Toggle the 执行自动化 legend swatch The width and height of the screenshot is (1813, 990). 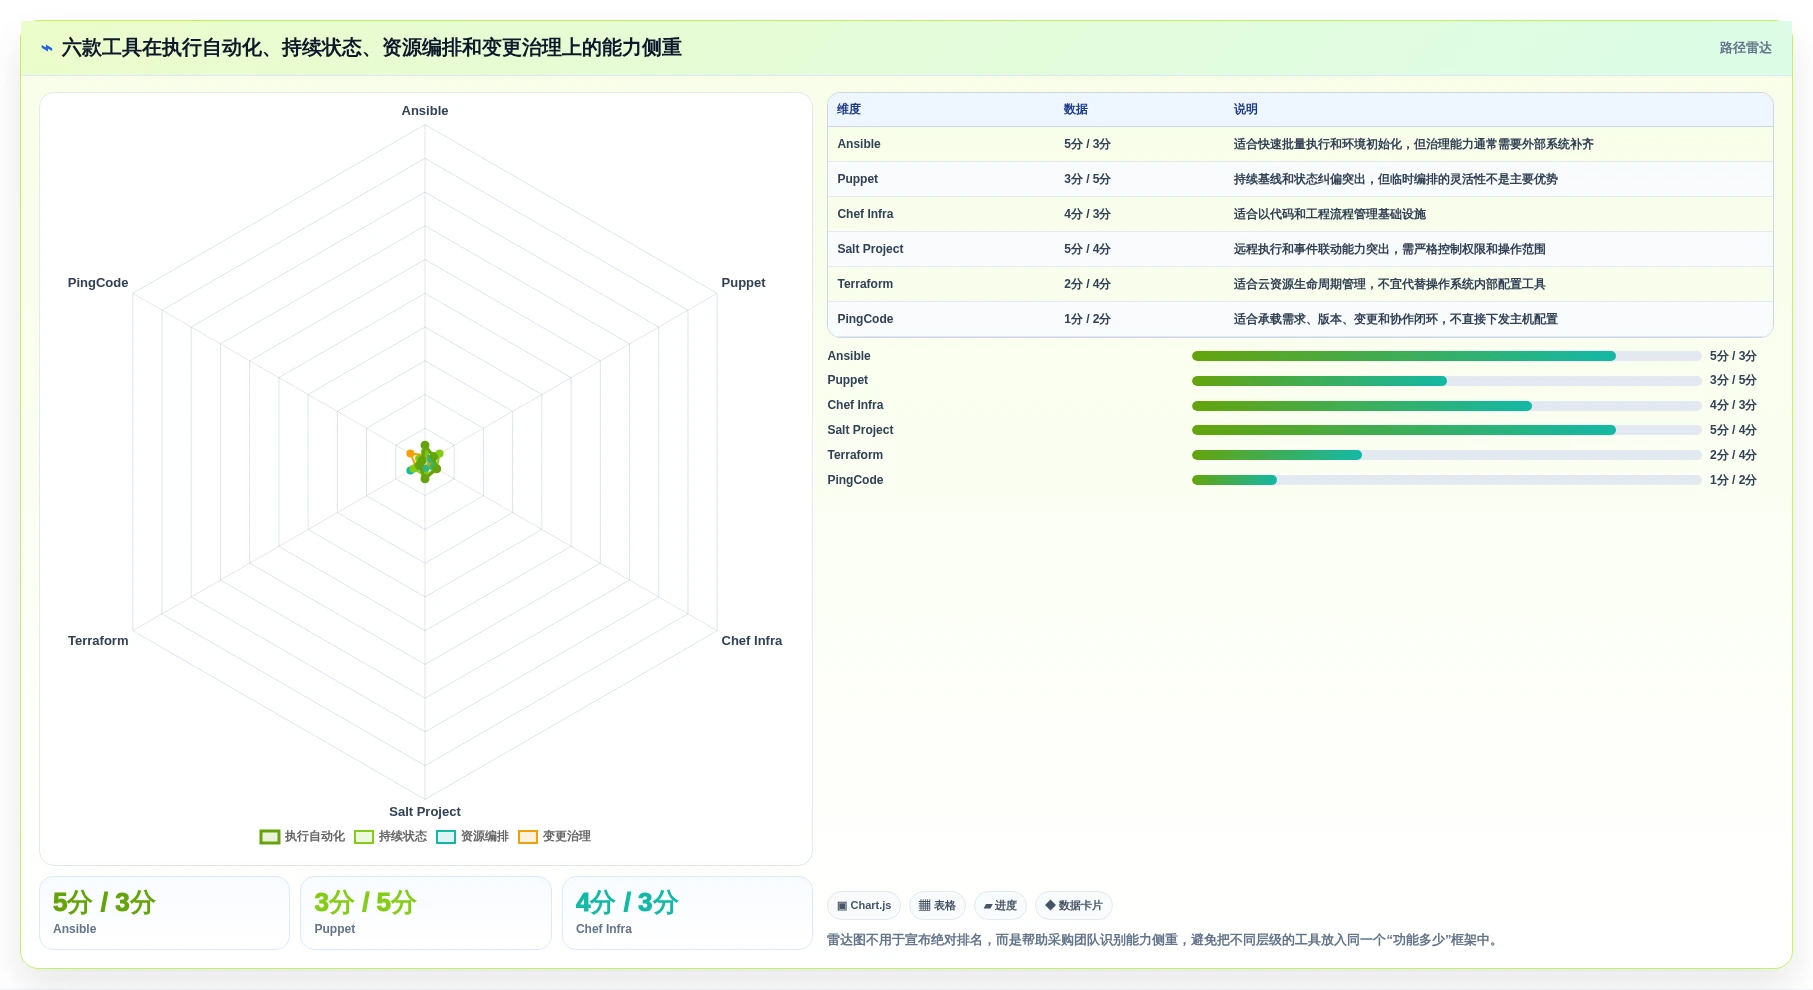tap(269, 837)
